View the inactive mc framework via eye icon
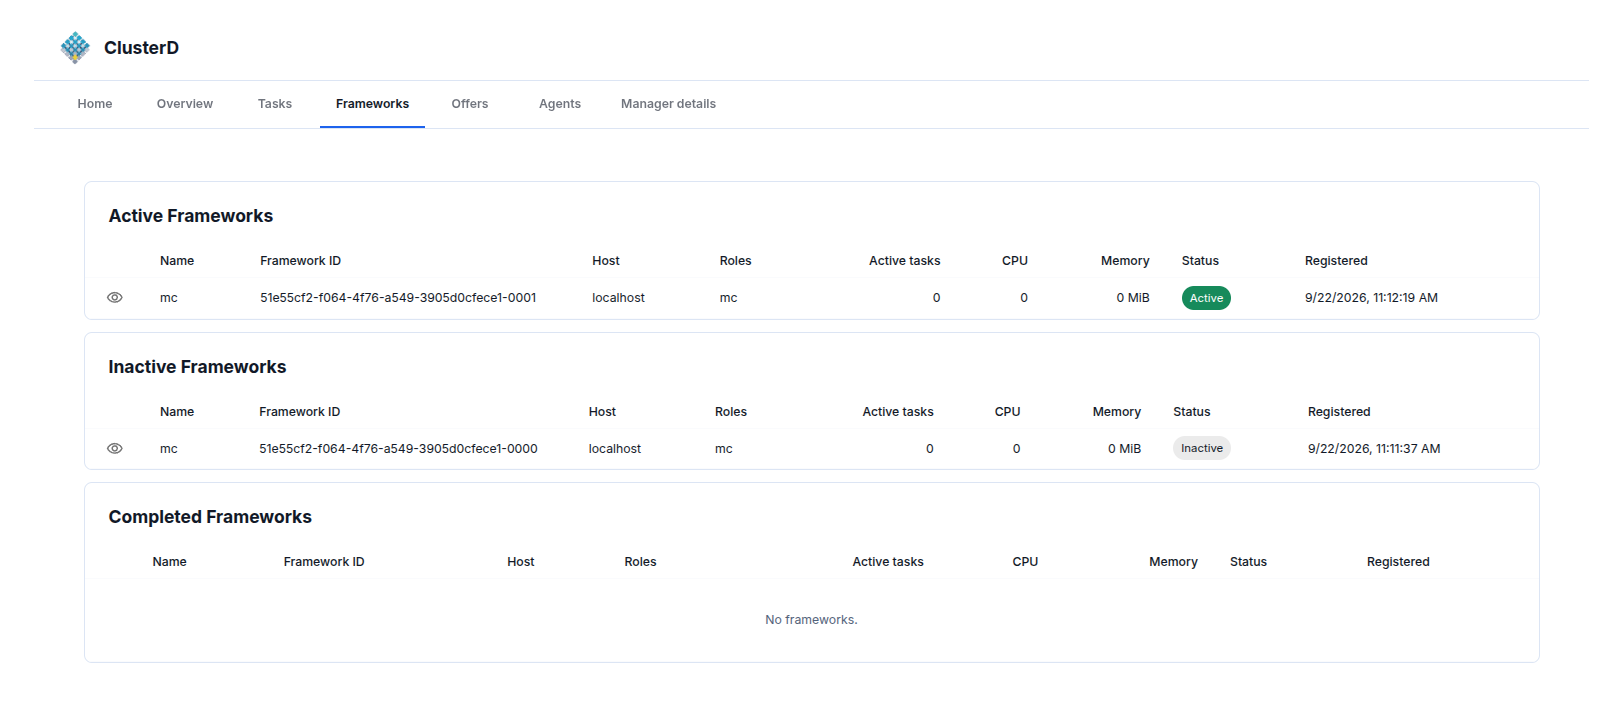 [x=115, y=449]
